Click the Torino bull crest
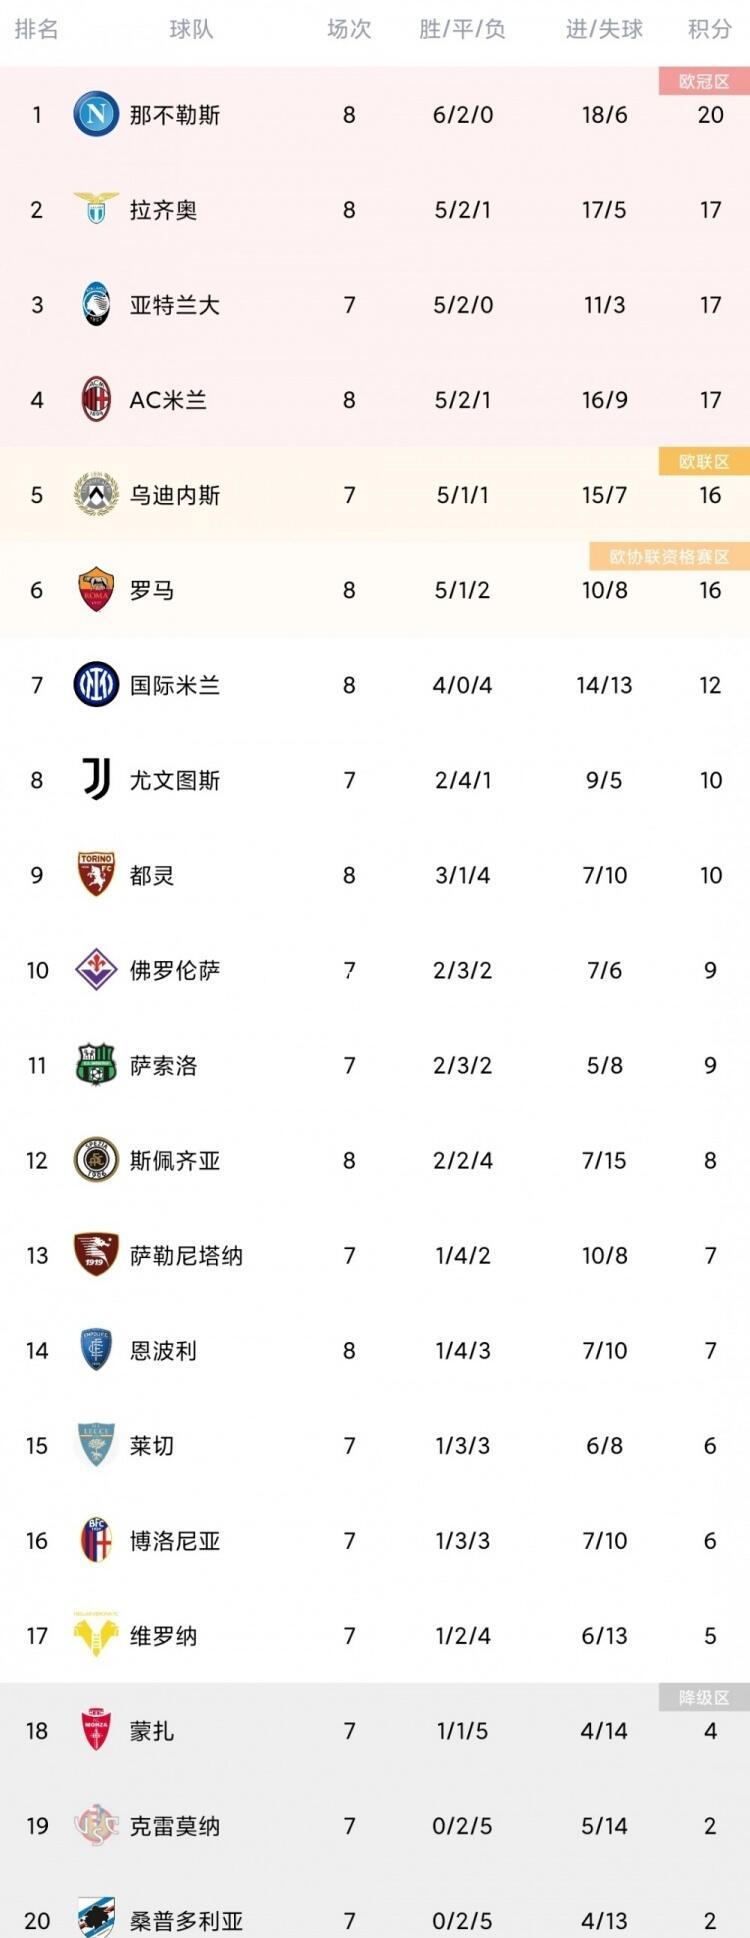The image size is (750, 1938). pyautogui.click(x=96, y=874)
